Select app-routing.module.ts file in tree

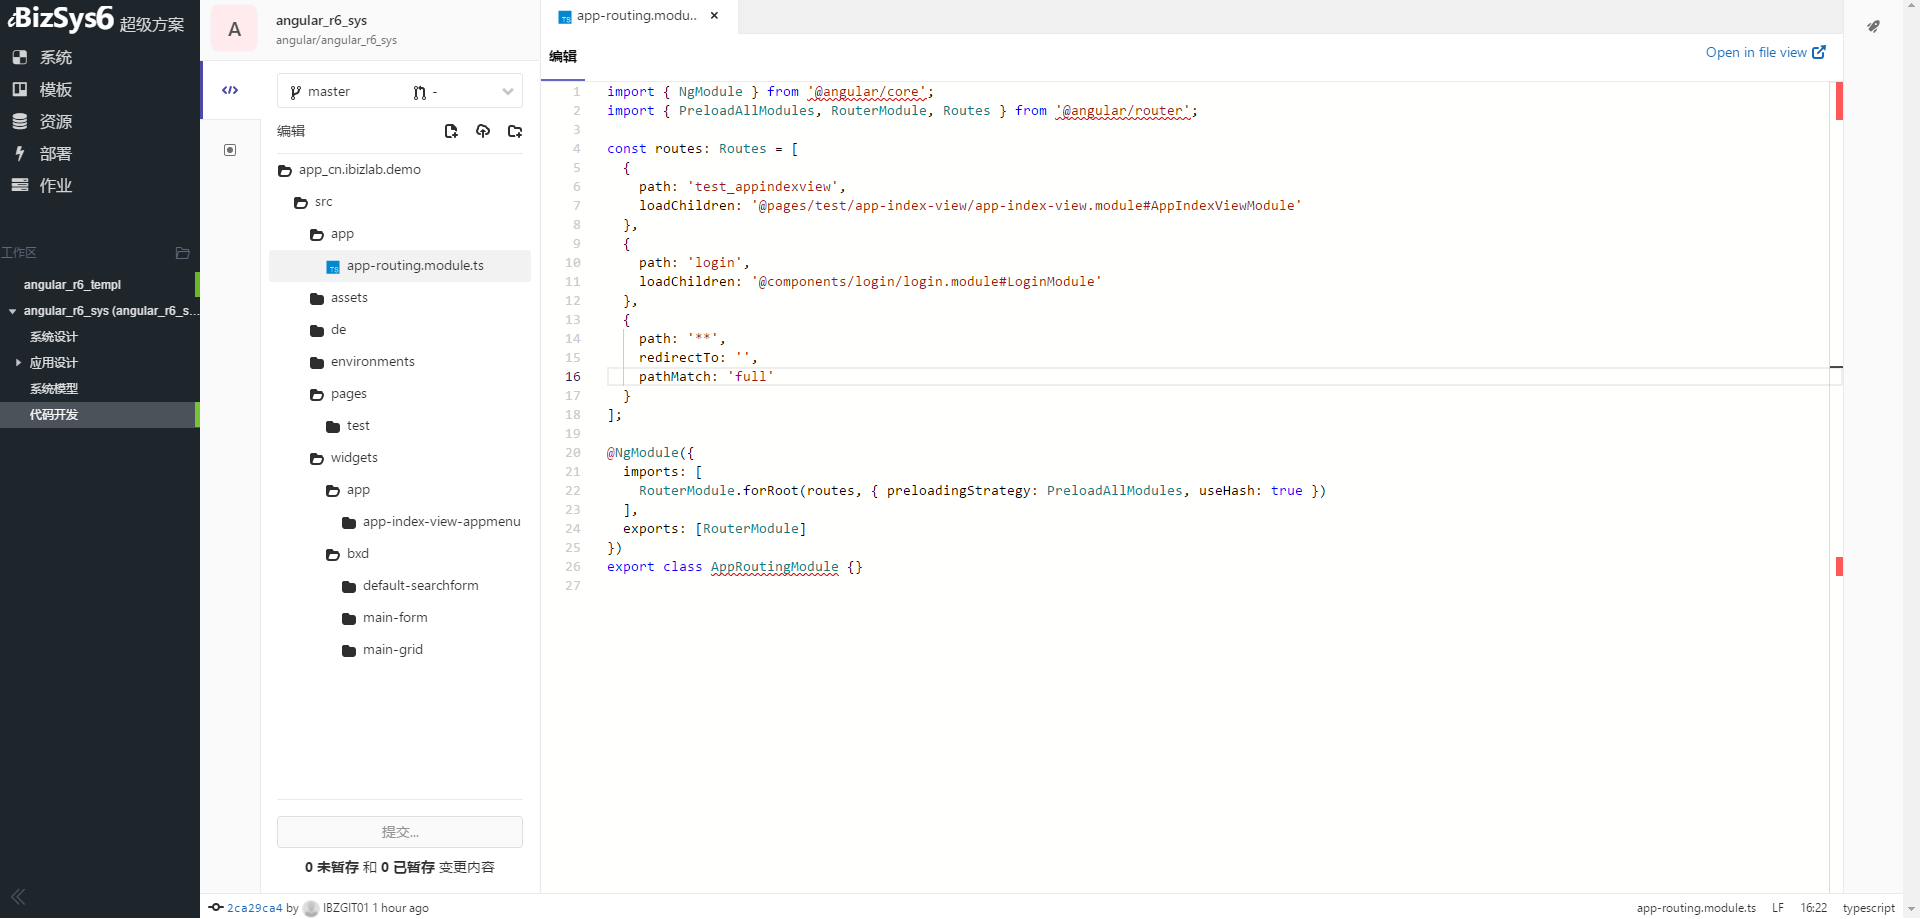(400, 266)
